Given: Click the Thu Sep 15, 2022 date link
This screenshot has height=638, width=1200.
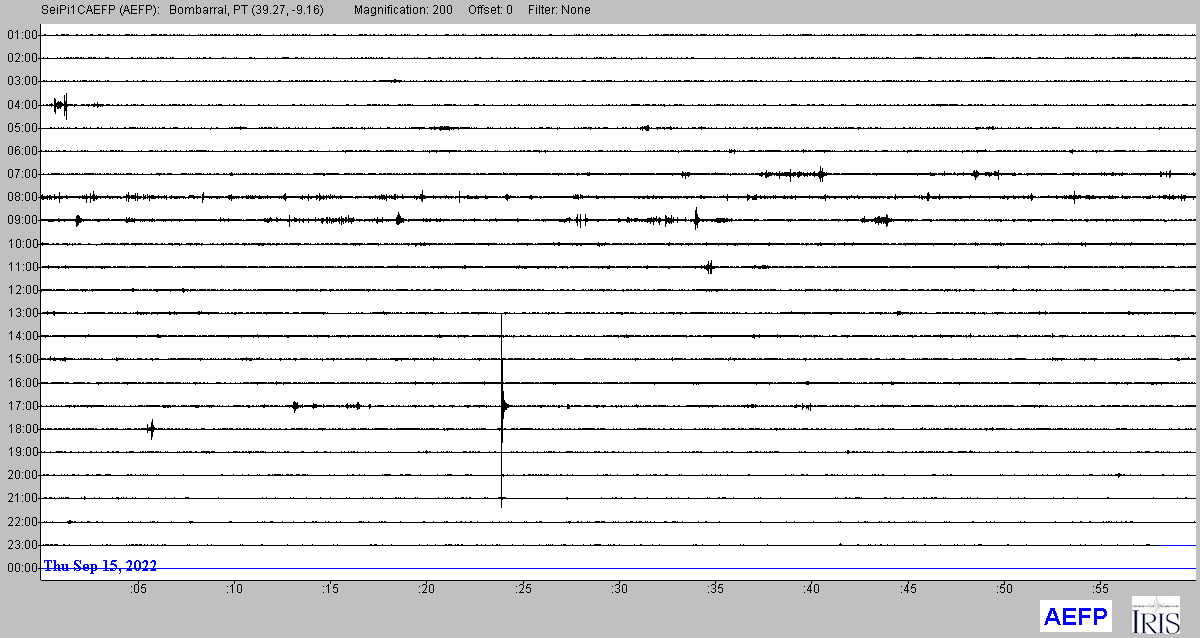Looking at the screenshot, I should pyautogui.click(x=97, y=564).
